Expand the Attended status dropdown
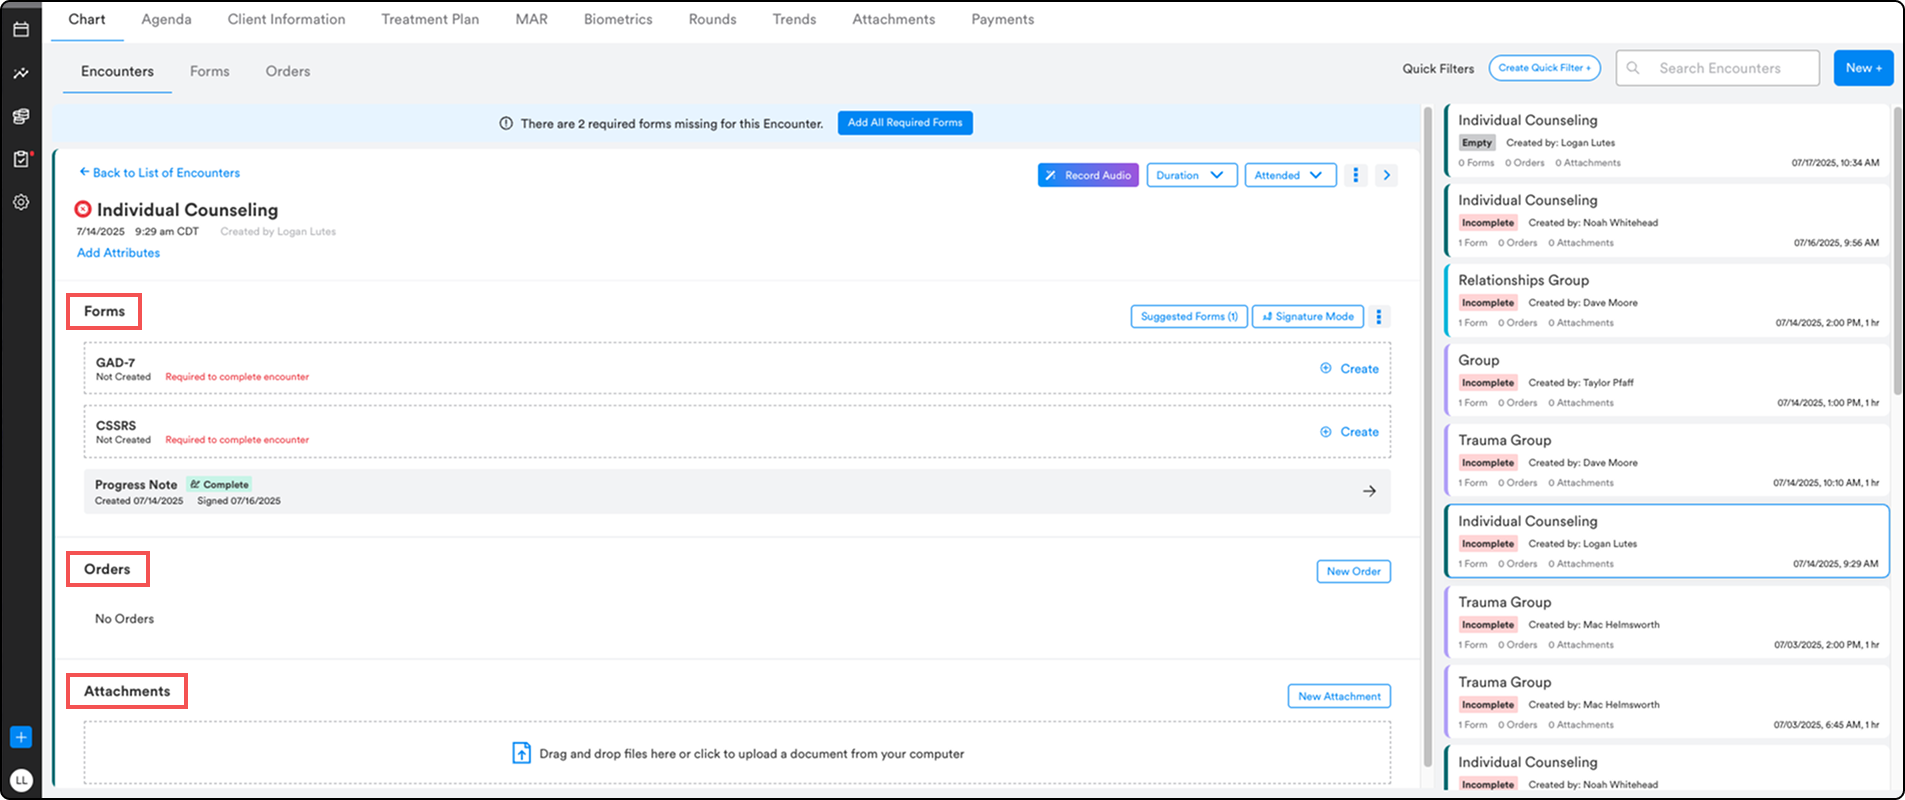Screen dimensions: 1905x800 [1289, 175]
